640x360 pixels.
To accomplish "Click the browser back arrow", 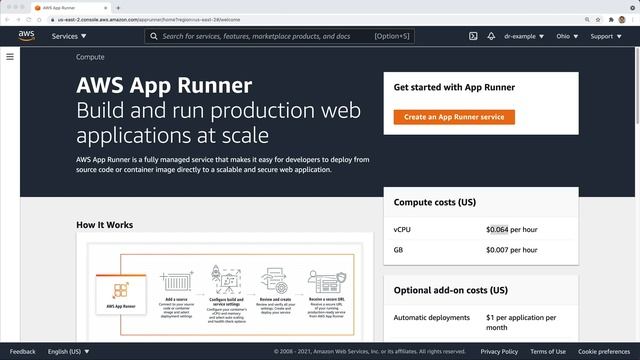I will [7, 20].
